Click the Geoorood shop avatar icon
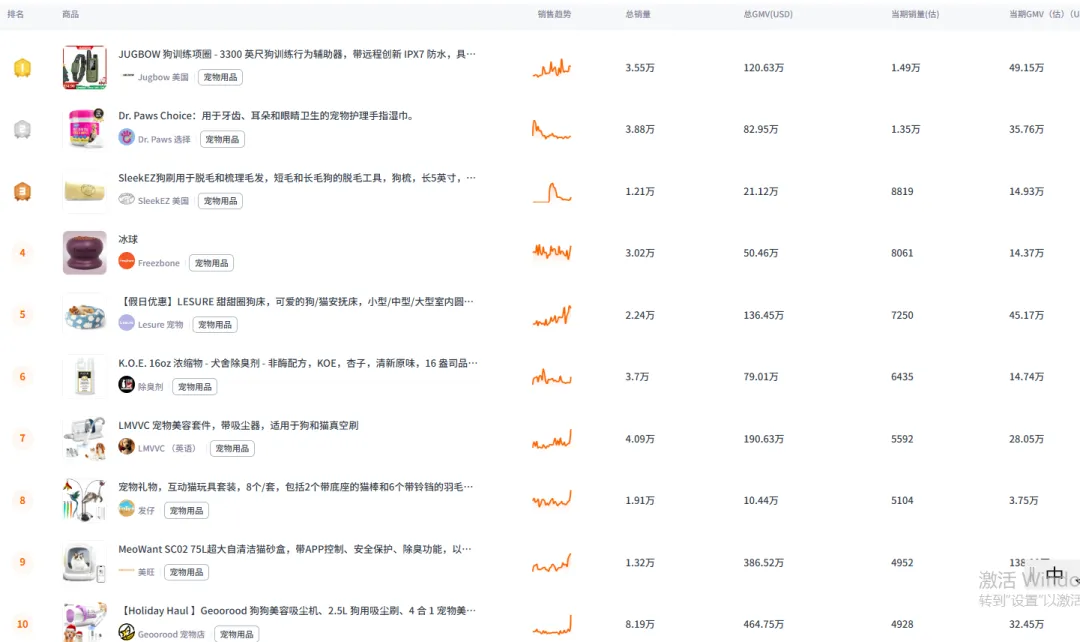This screenshot has height=642, width=1080. click(x=126, y=632)
